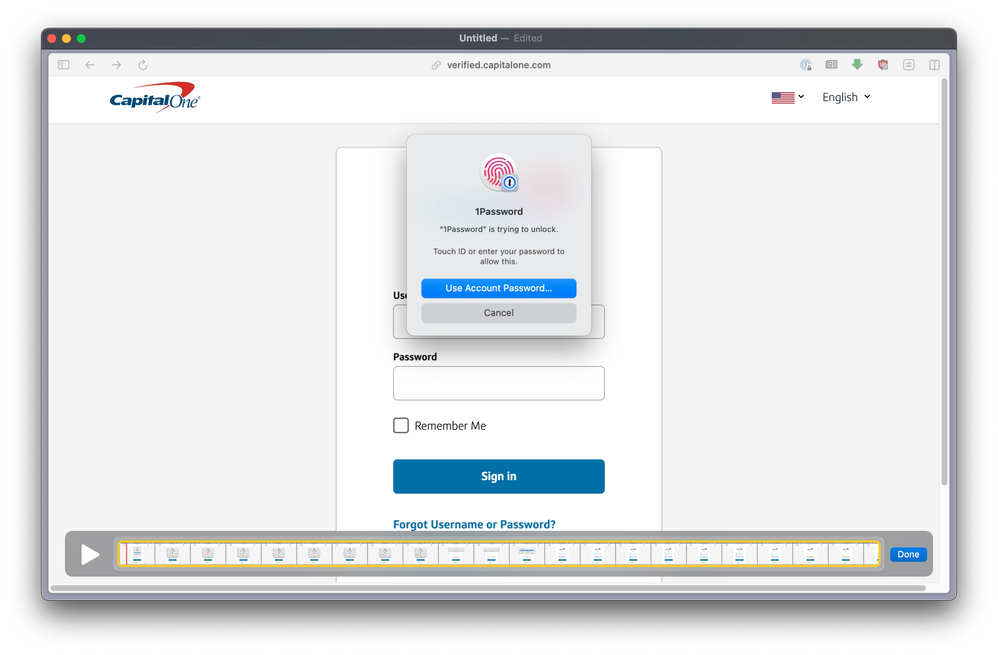Click the gray keyboard-style extension icon
This screenshot has height=655, width=998.
click(831, 64)
